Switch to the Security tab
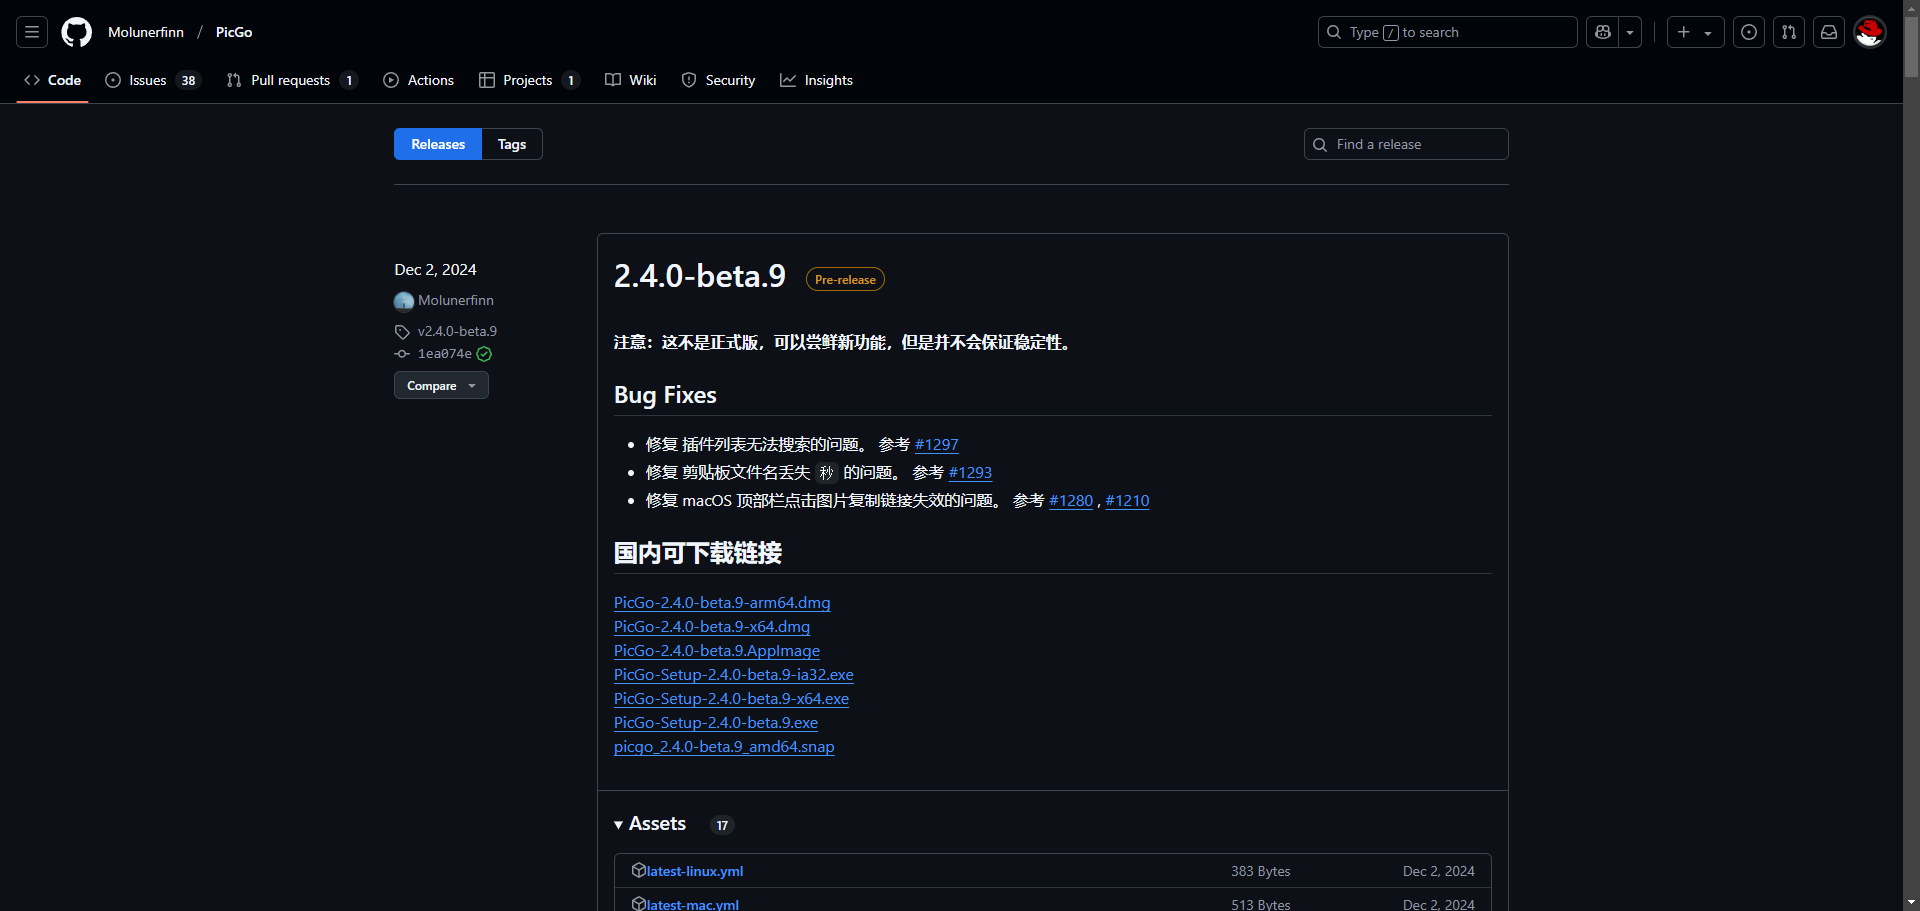Image resolution: width=1920 pixels, height=911 pixels. tap(718, 80)
